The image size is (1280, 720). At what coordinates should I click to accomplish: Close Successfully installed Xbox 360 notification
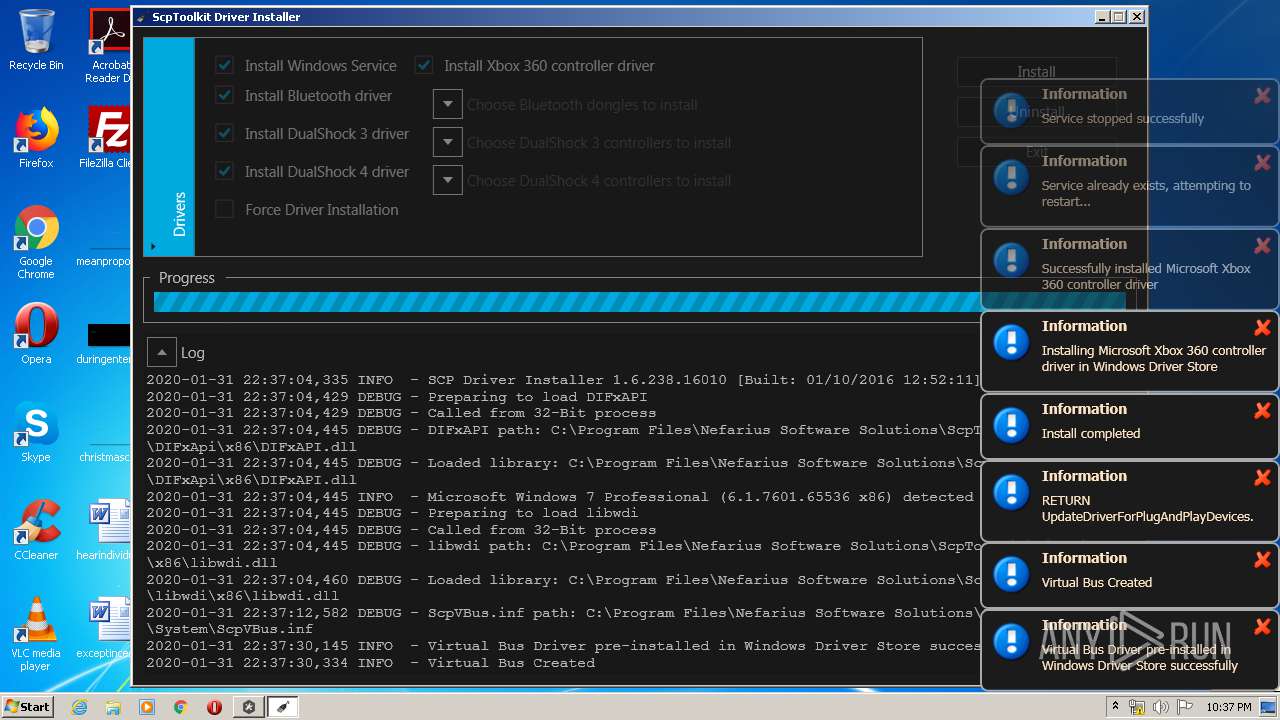click(x=1262, y=246)
